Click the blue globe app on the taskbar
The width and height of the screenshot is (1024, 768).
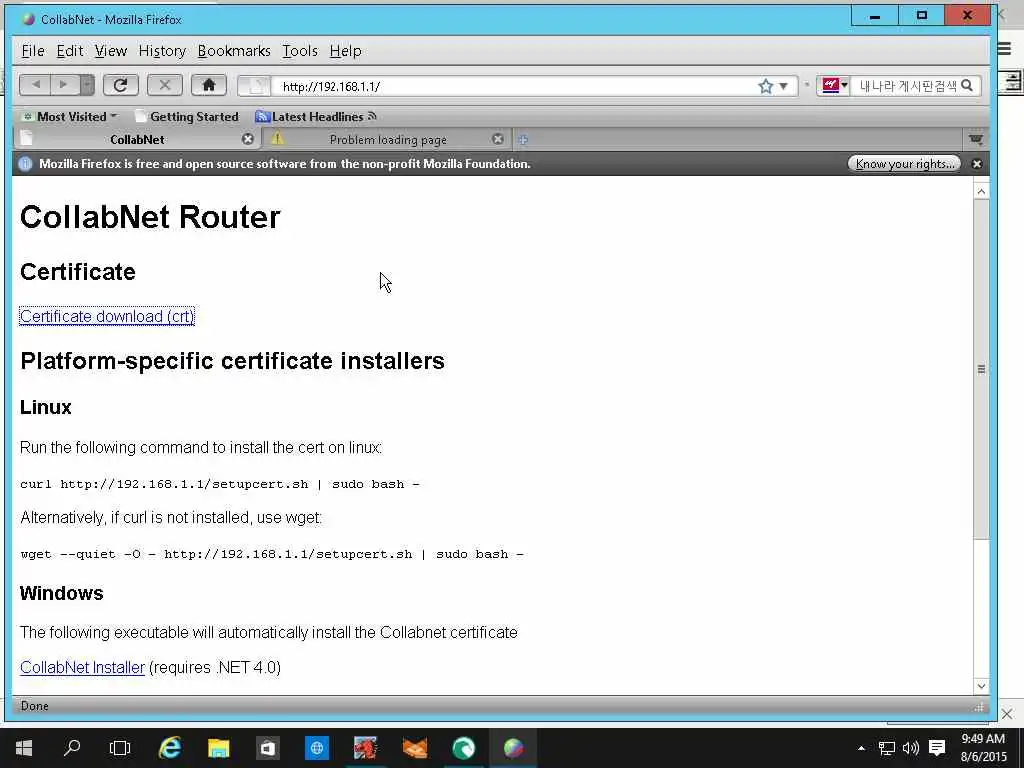click(x=317, y=748)
